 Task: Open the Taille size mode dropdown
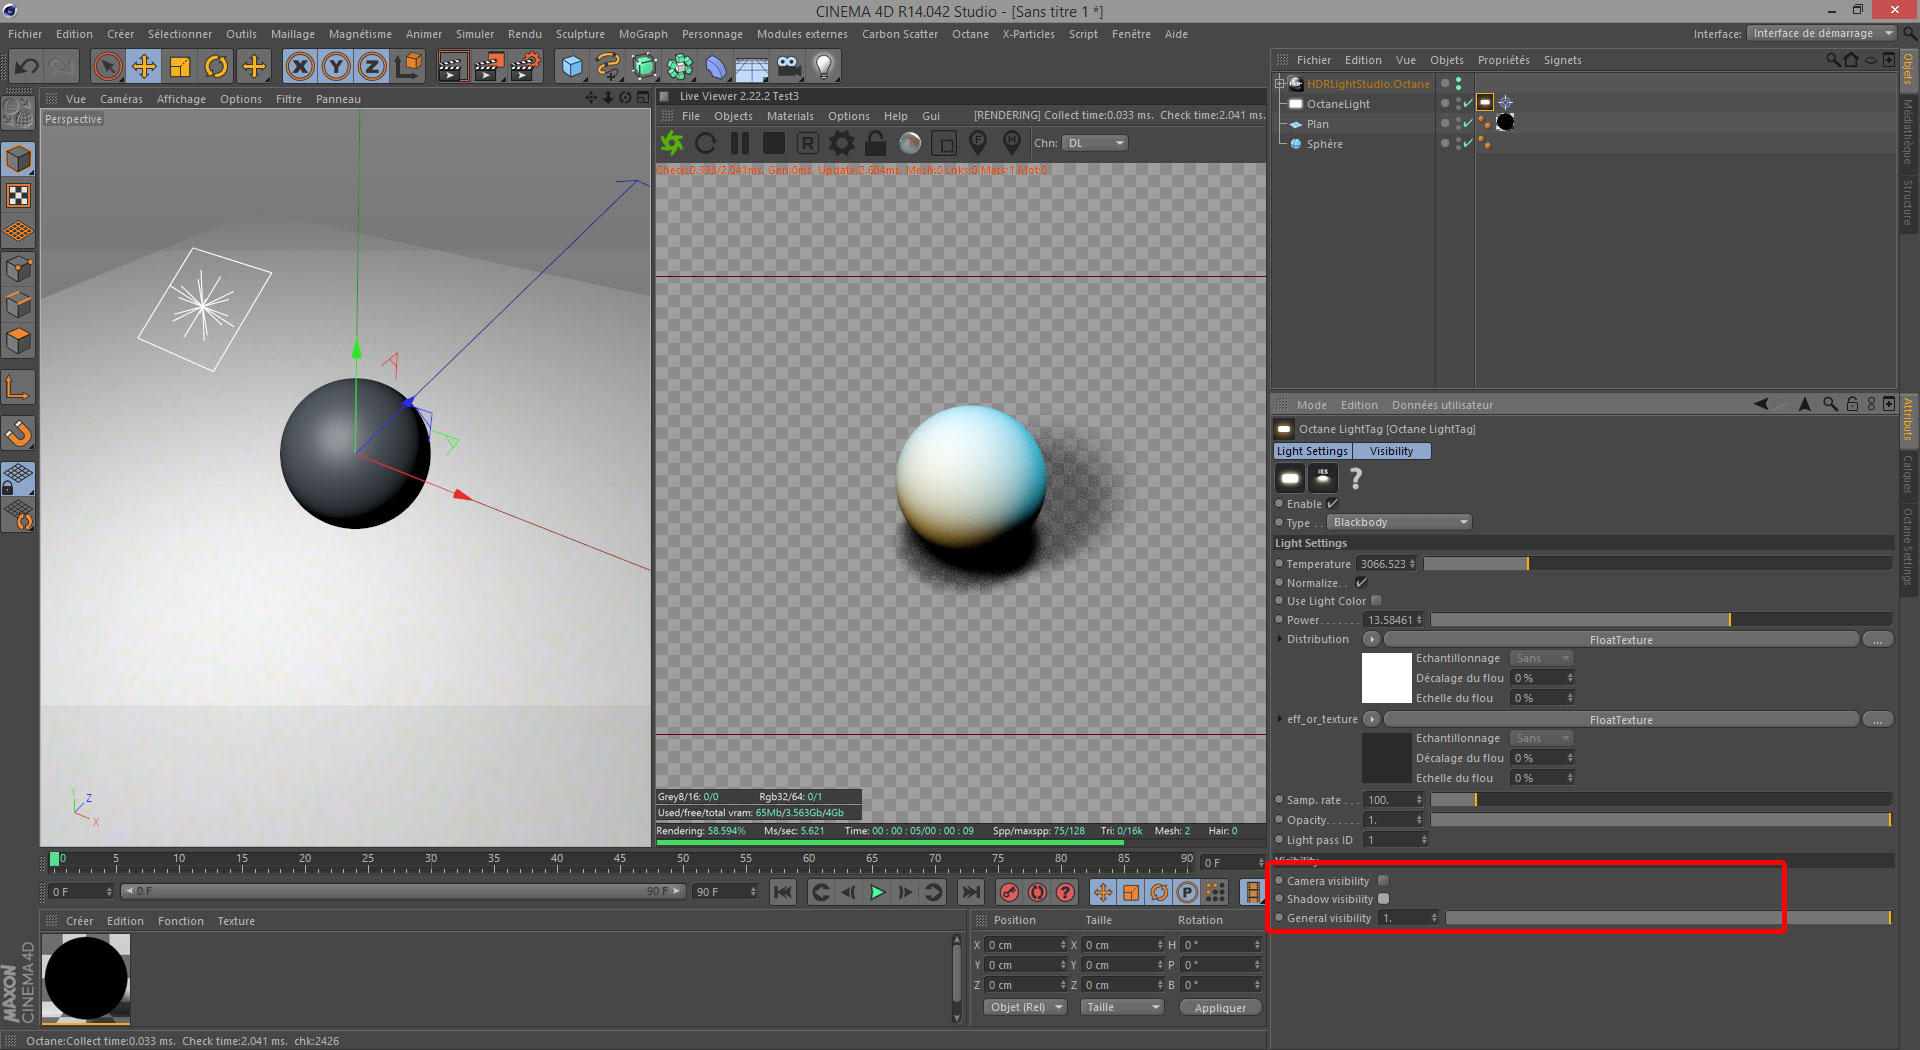point(1122,1007)
